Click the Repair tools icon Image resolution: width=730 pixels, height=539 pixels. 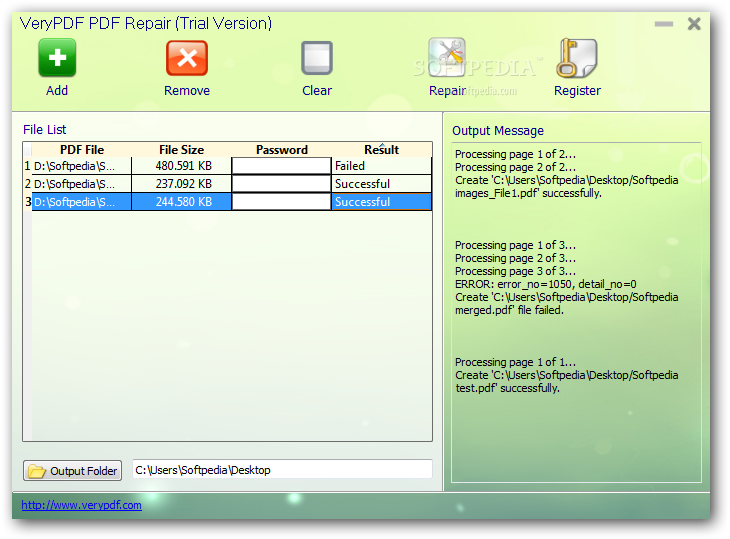coord(447,57)
